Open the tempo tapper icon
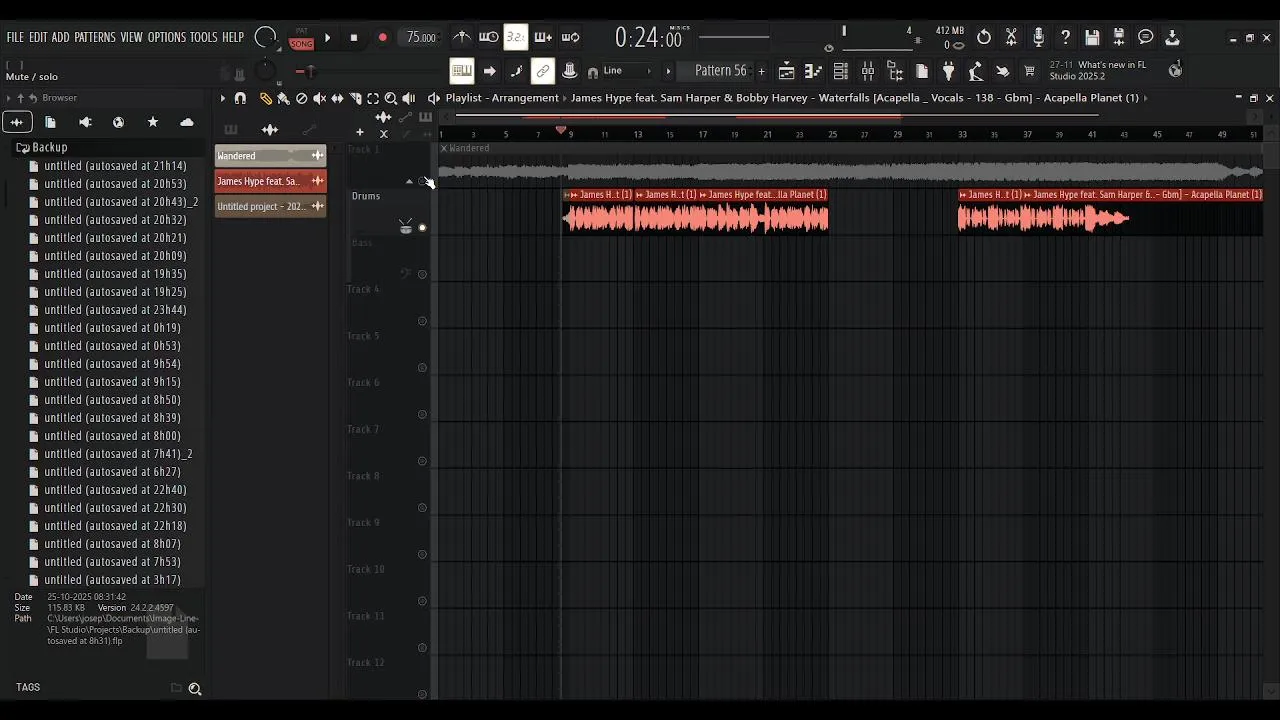Image resolution: width=1280 pixels, height=720 pixels. 975,71
